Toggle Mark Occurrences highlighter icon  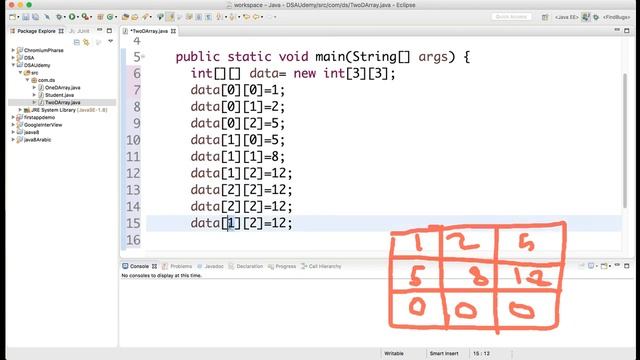tap(170, 17)
